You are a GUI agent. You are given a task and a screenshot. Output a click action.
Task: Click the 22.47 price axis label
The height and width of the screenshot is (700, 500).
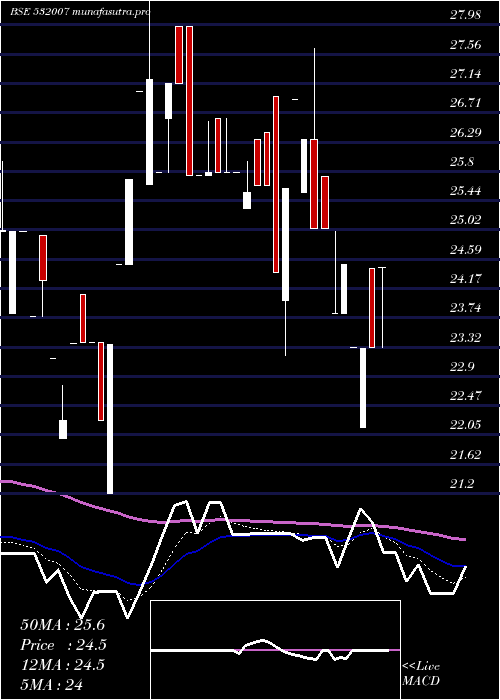tap(465, 396)
